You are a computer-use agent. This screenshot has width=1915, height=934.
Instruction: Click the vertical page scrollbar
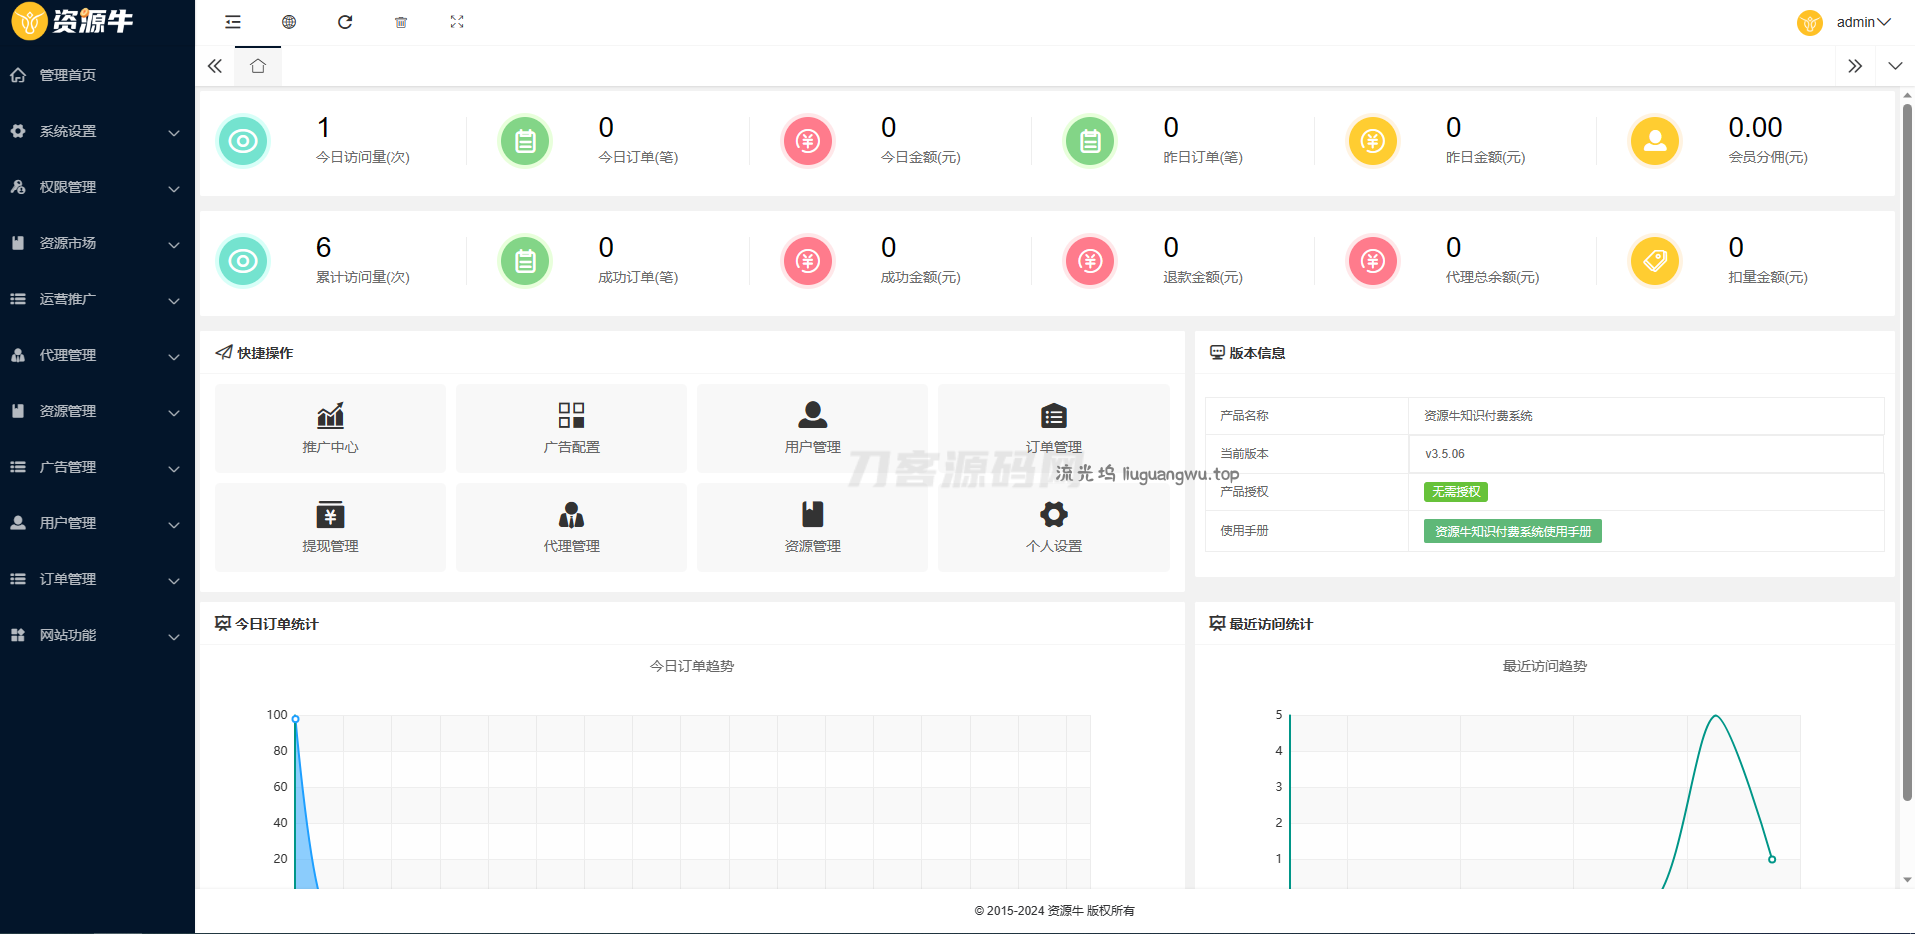coord(1907,450)
